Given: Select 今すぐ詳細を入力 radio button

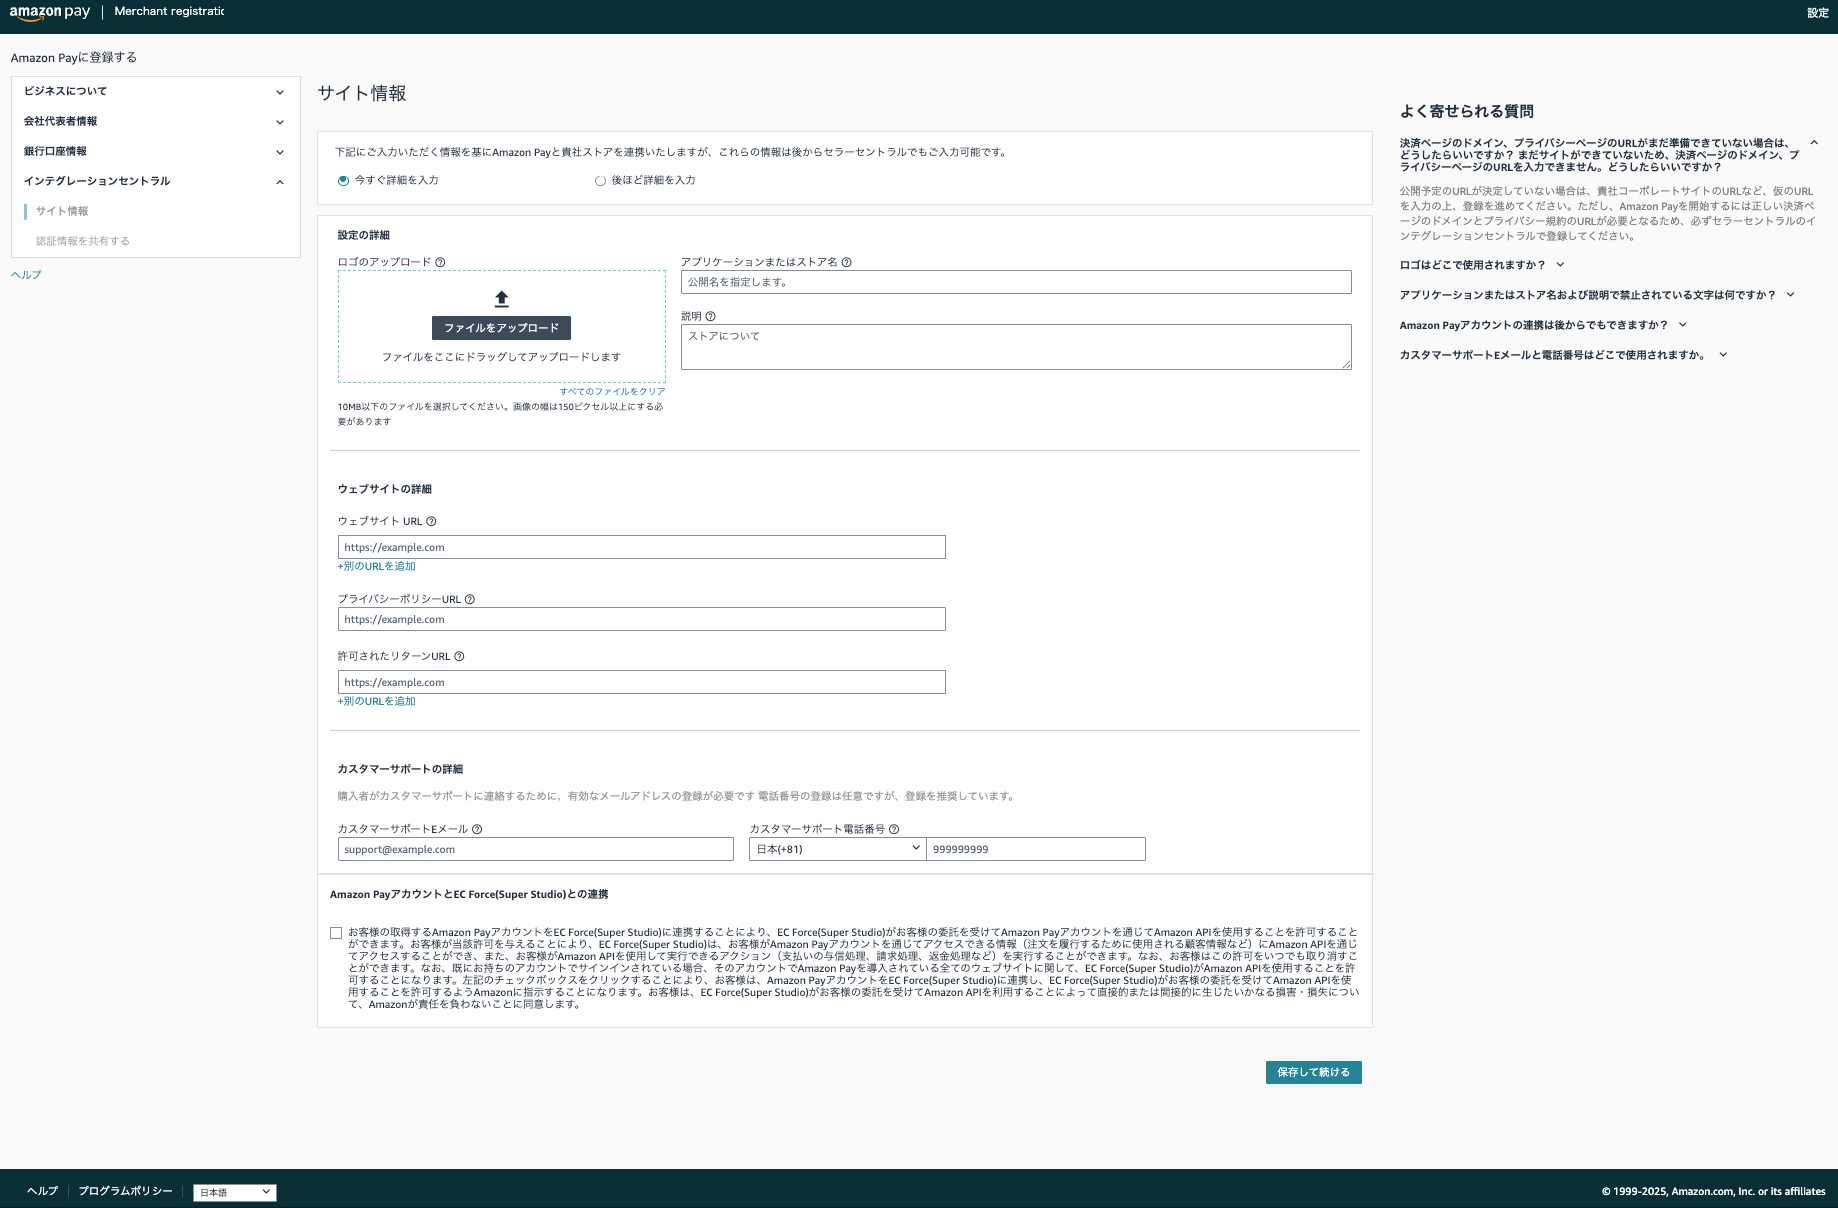Looking at the screenshot, I should pyautogui.click(x=344, y=181).
